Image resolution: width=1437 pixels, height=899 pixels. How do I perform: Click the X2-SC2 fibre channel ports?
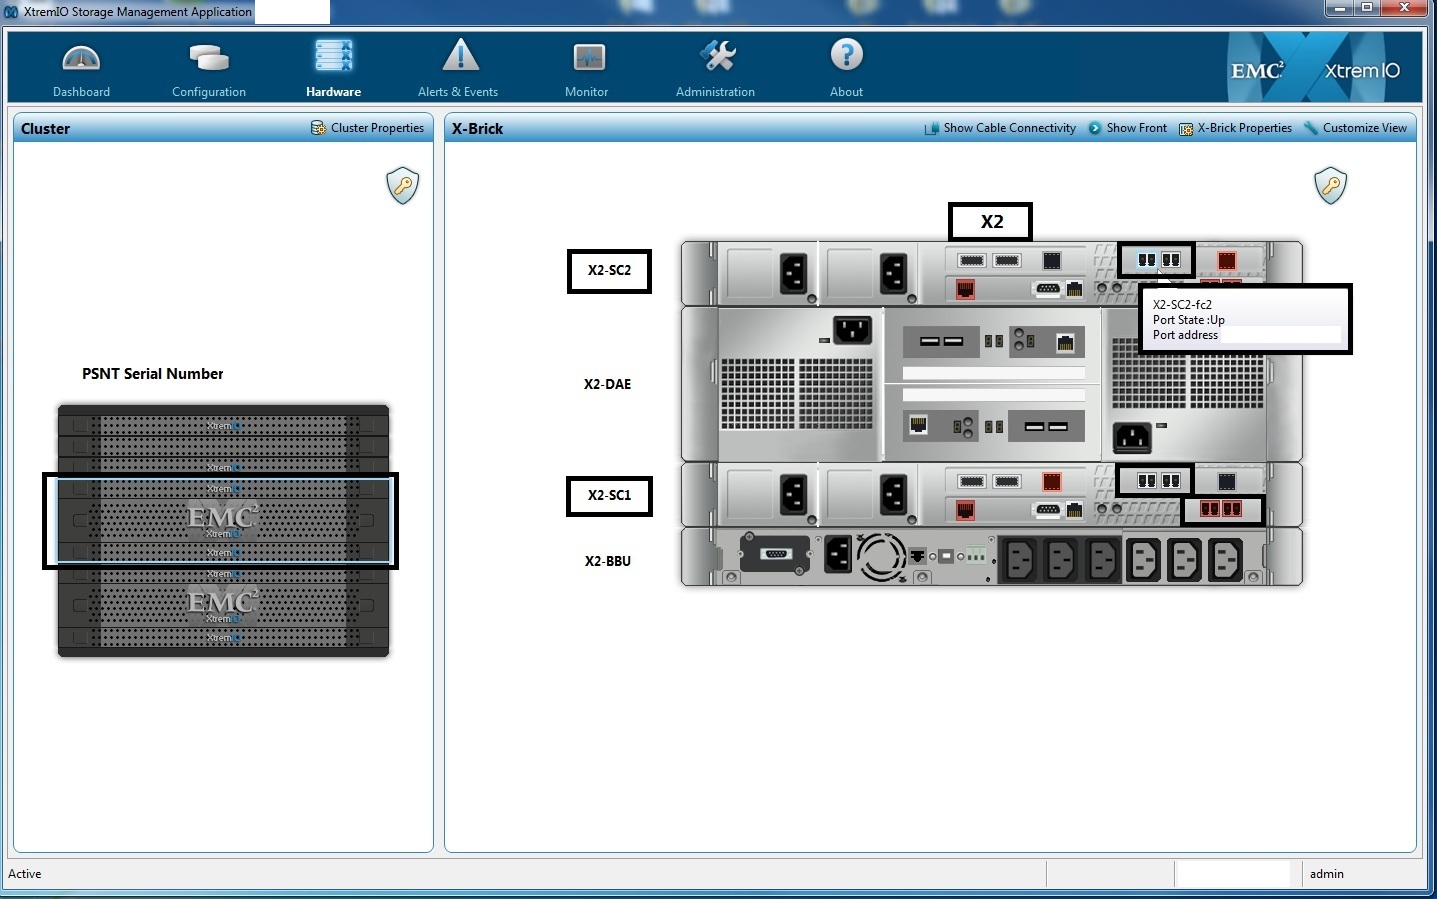pyautogui.click(x=1157, y=260)
